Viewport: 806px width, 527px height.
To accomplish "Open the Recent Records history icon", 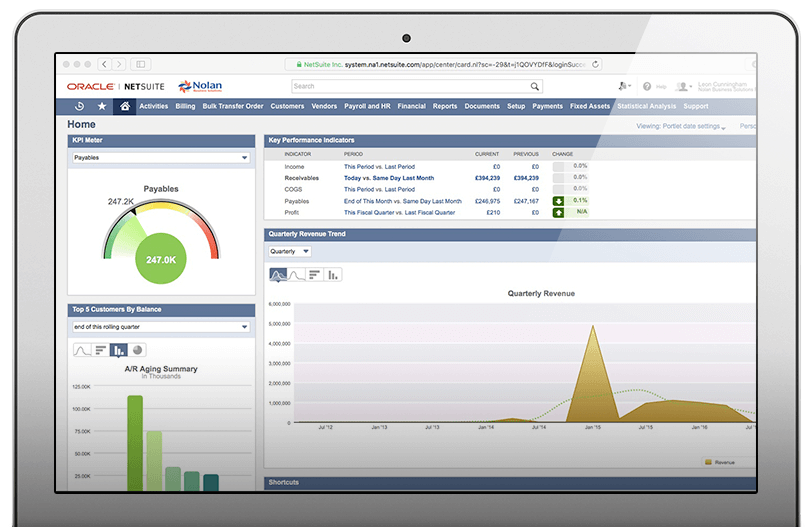I will [x=80, y=106].
